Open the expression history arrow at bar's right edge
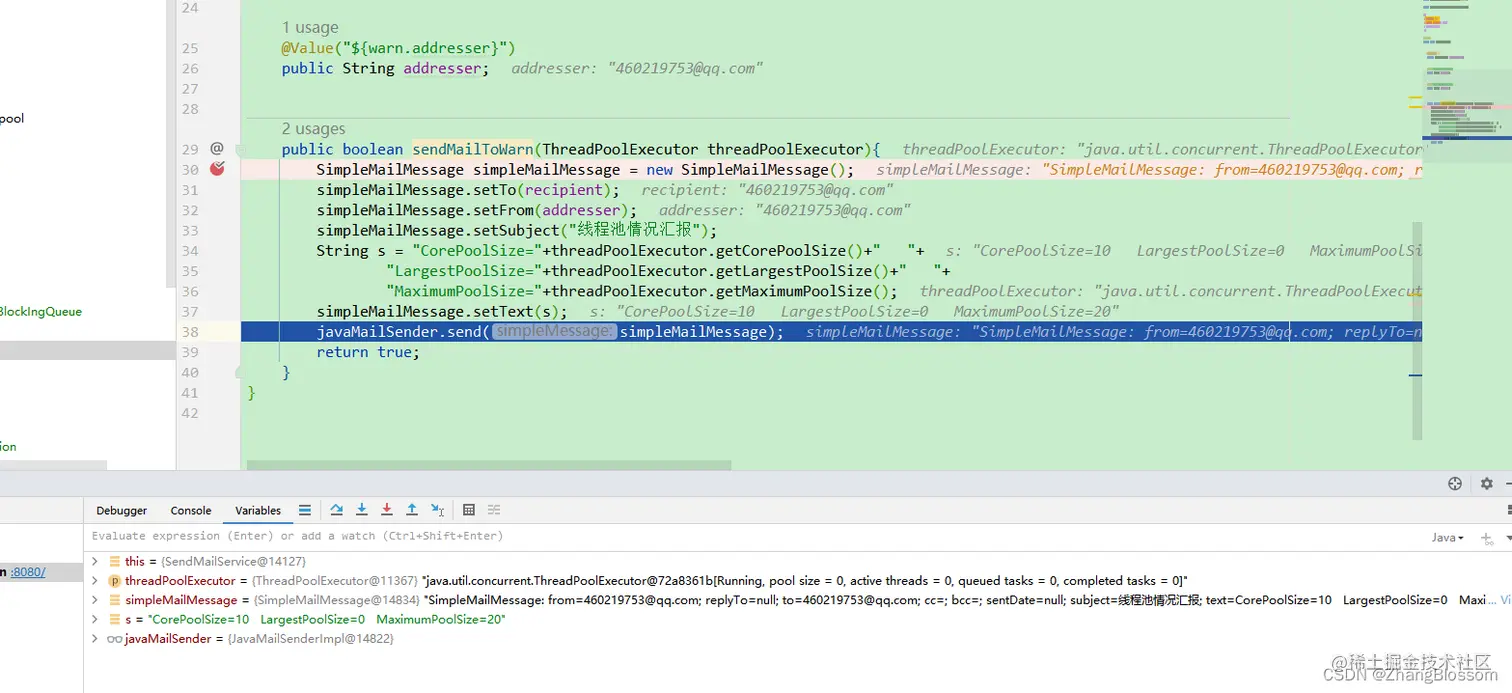 (1508, 538)
